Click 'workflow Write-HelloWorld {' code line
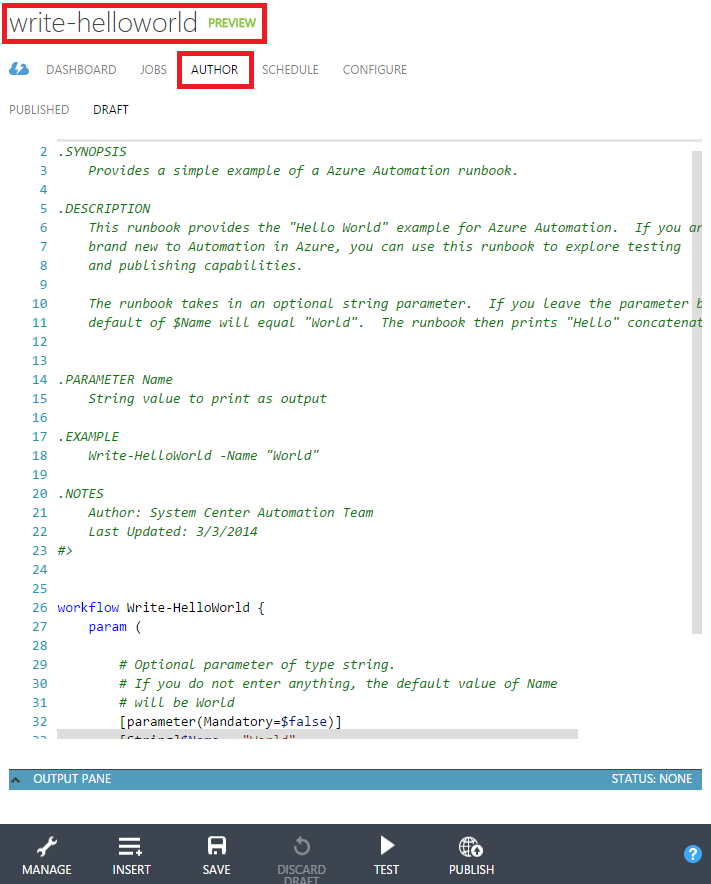711x884 pixels. coord(161,608)
